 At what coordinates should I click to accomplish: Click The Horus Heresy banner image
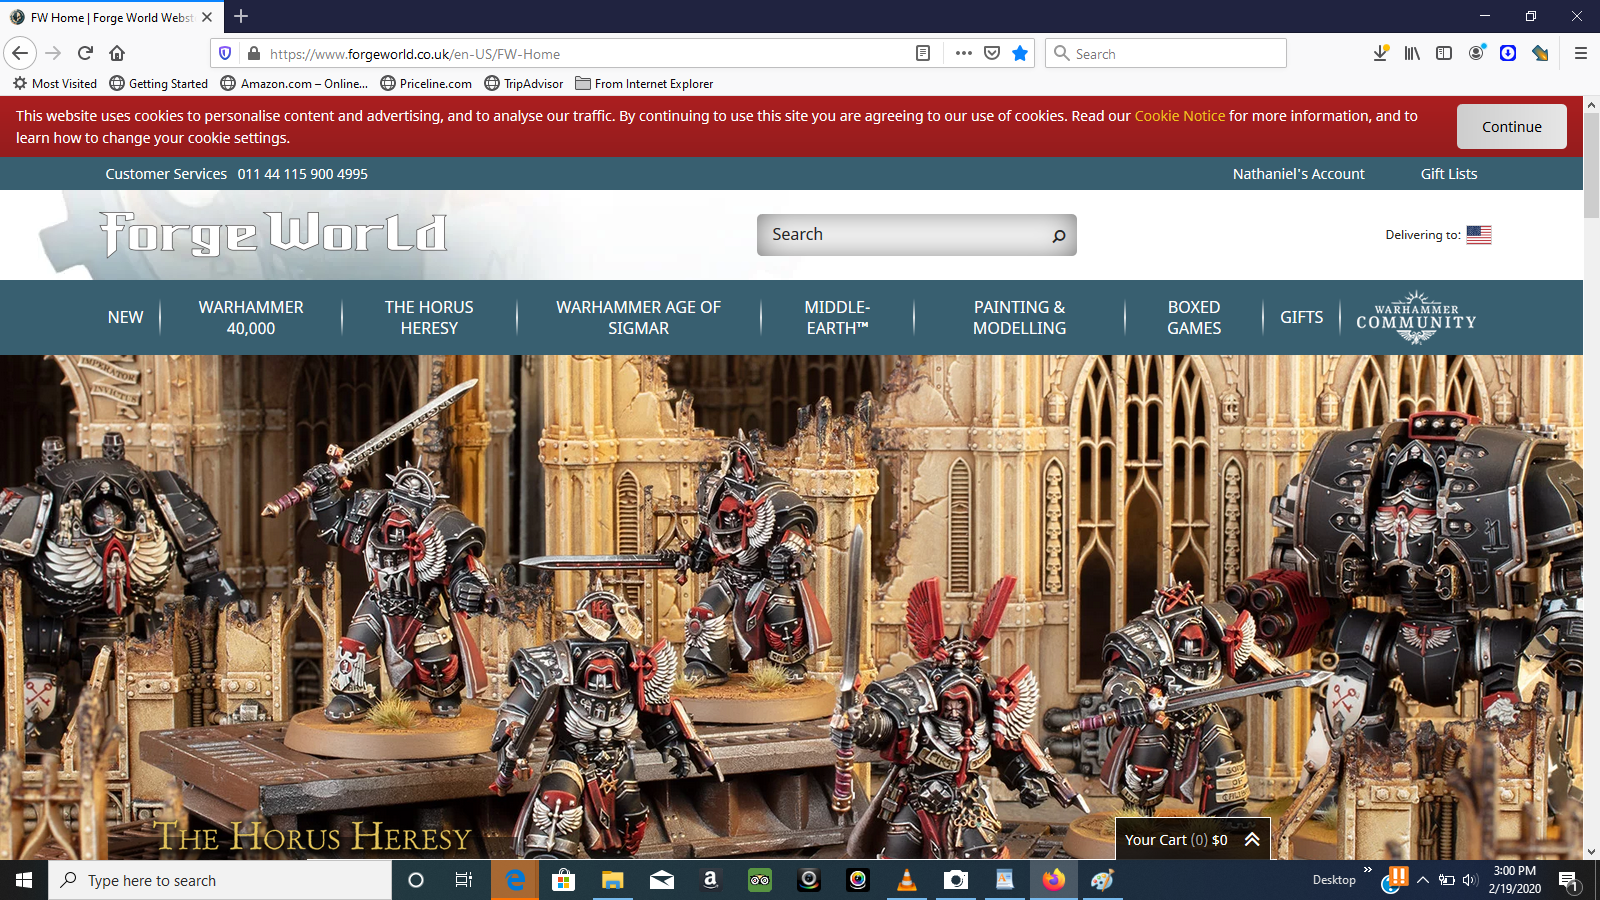pyautogui.click(x=790, y=607)
